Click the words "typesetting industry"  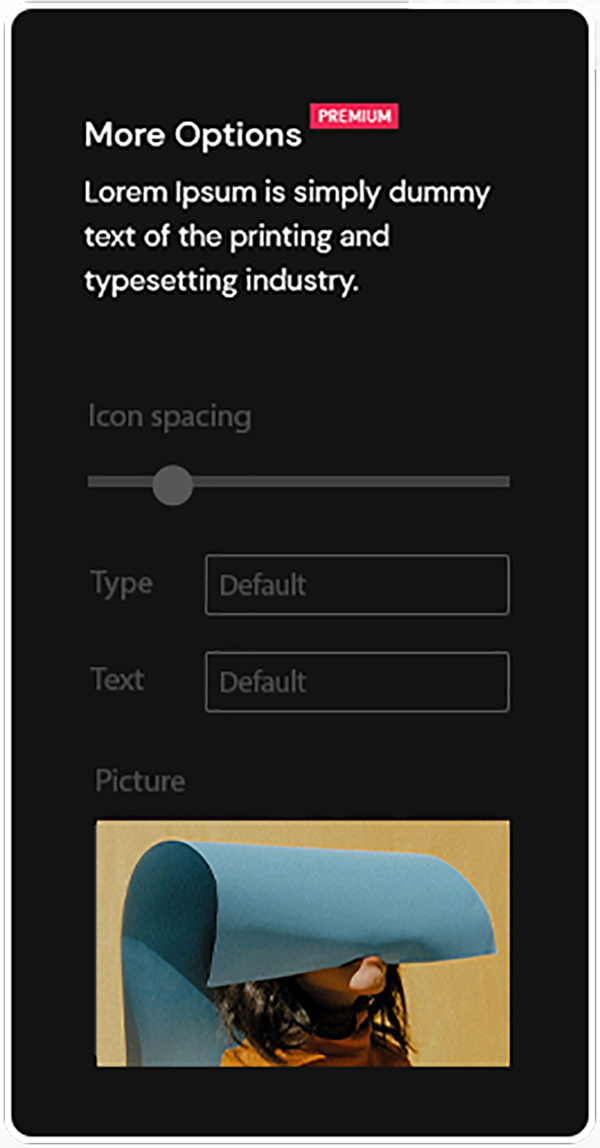(220, 282)
